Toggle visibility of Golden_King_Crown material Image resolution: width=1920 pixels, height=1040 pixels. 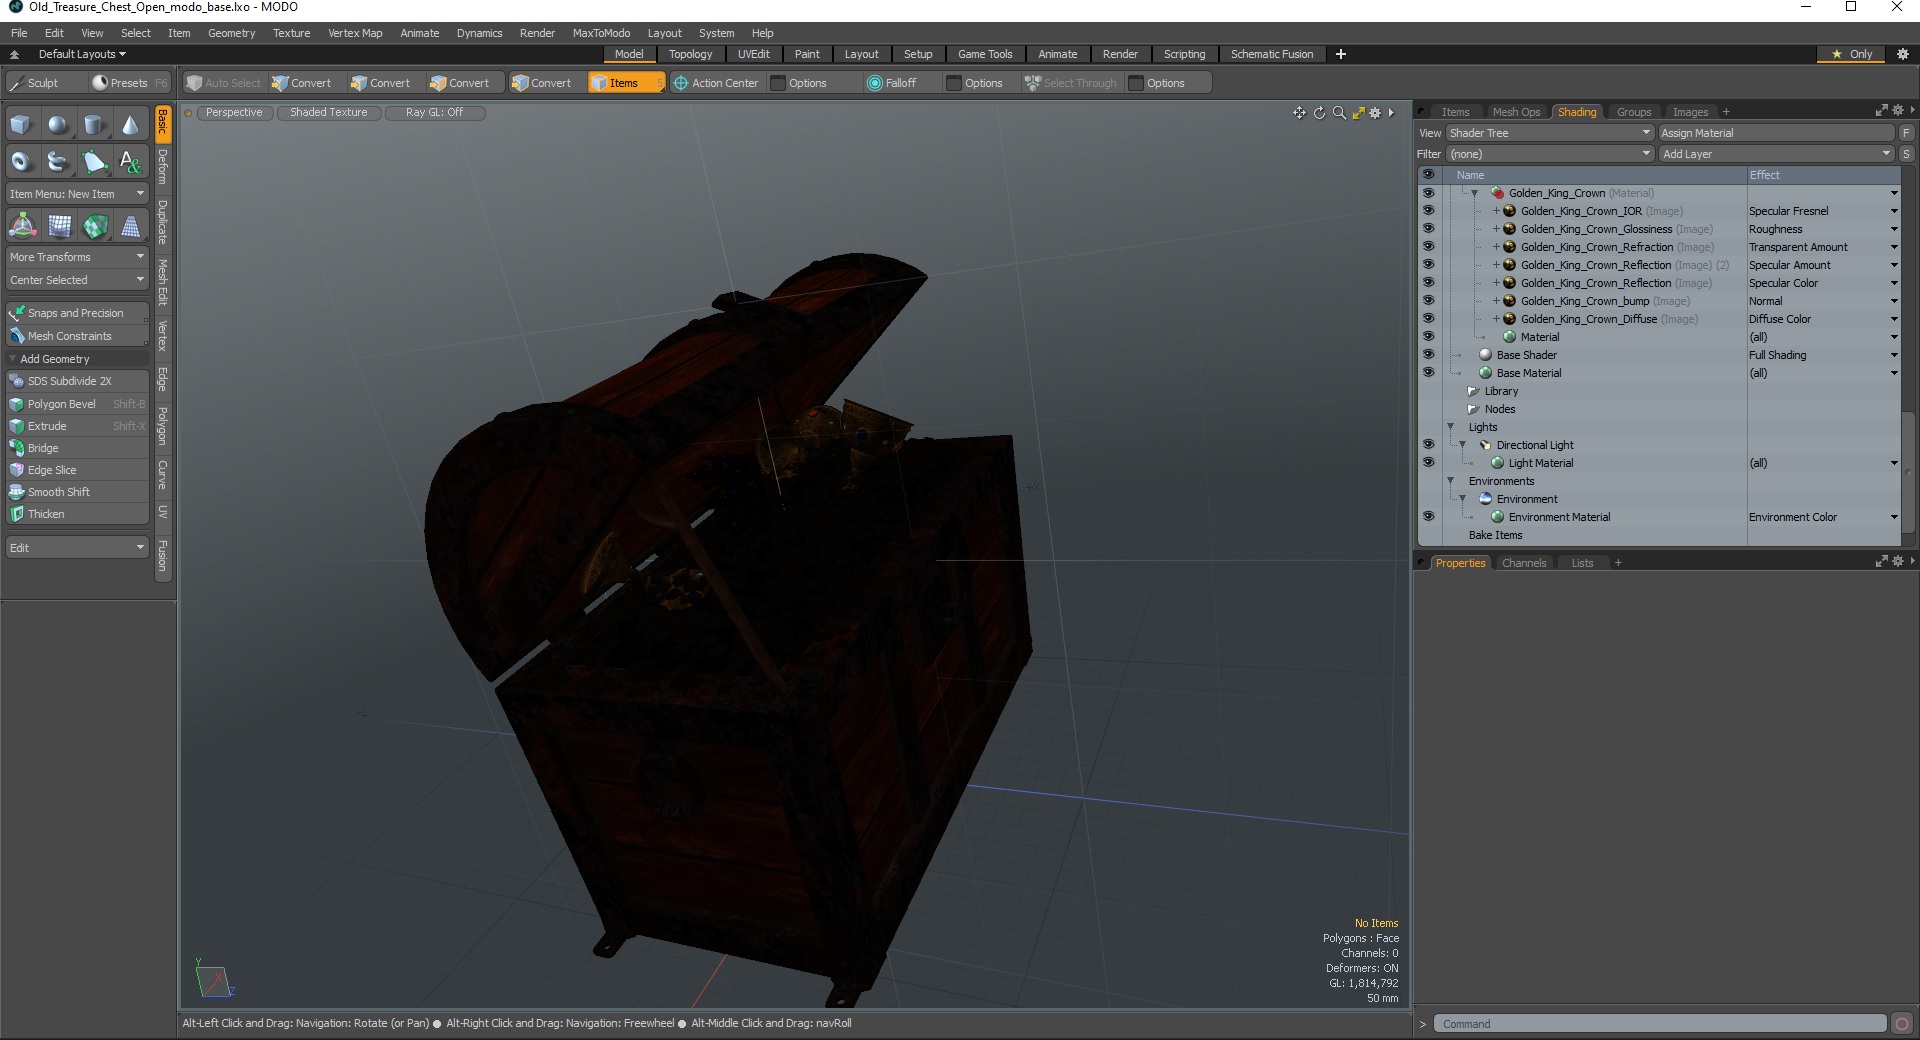click(x=1428, y=193)
